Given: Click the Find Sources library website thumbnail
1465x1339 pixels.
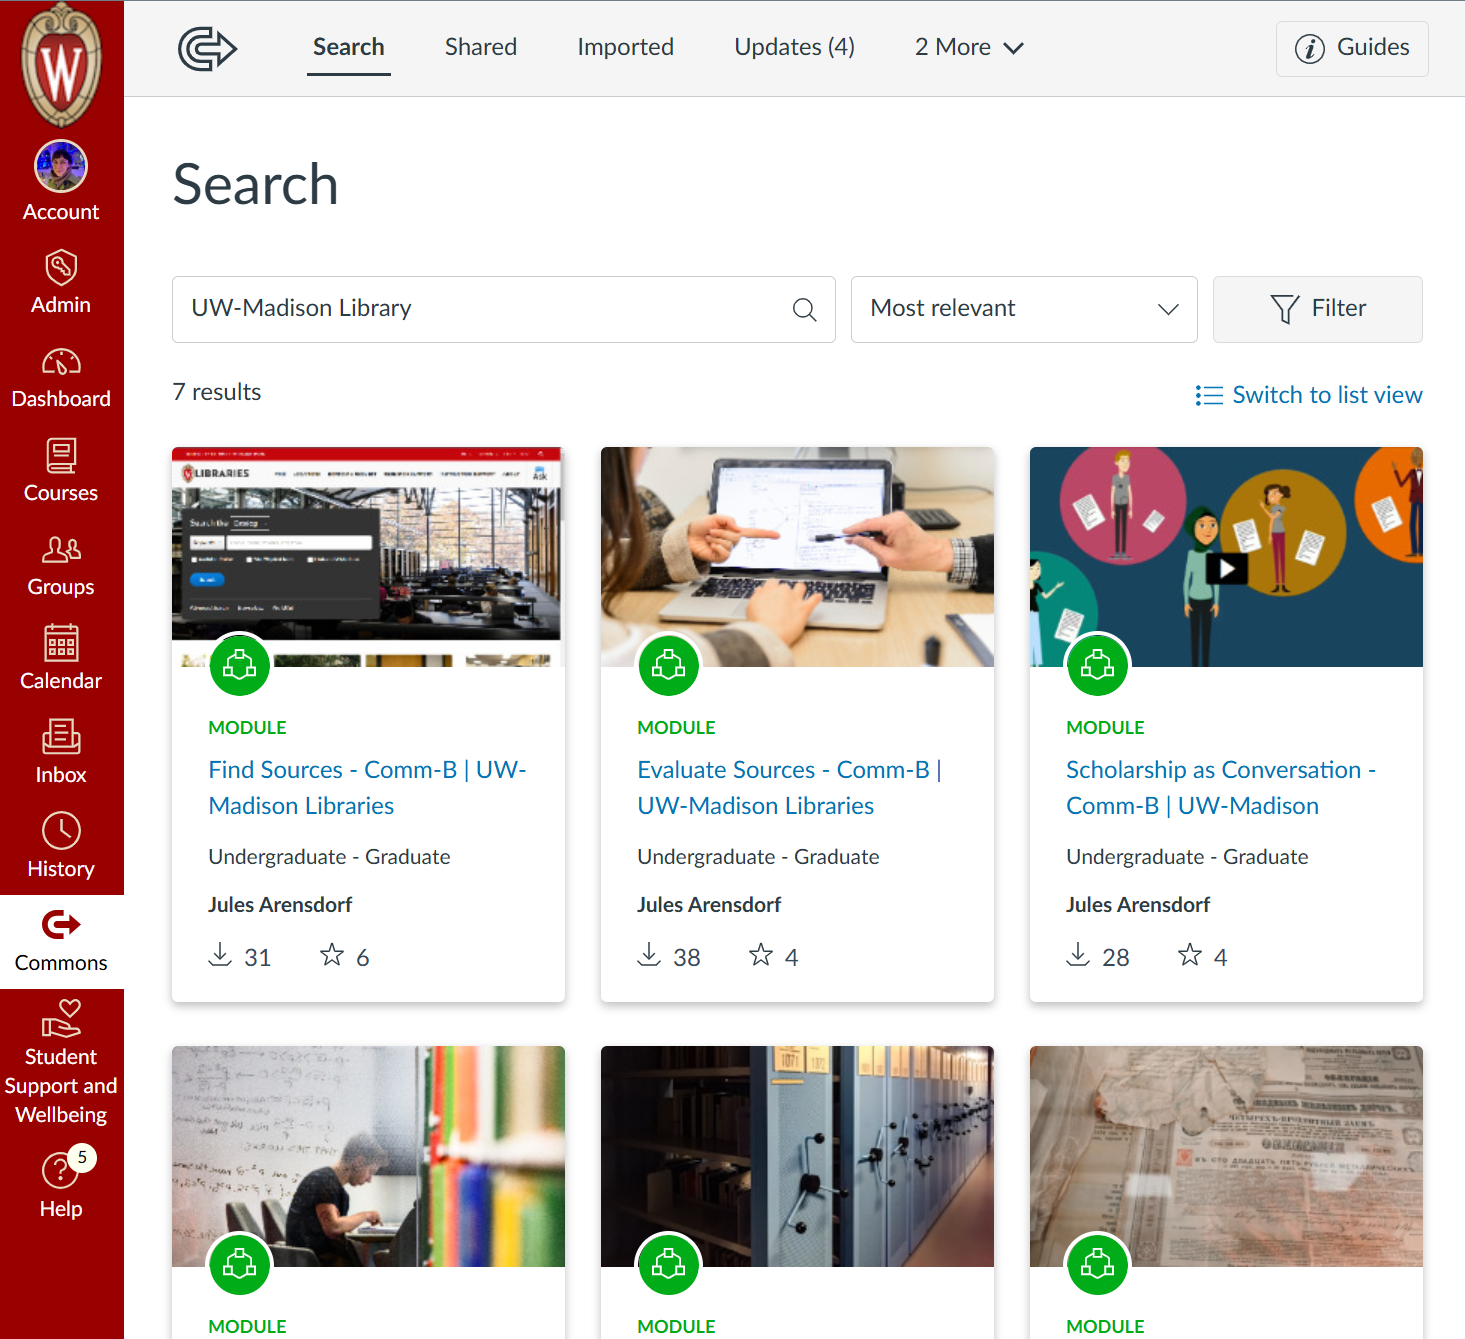Looking at the screenshot, I should [x=368, y=556].
